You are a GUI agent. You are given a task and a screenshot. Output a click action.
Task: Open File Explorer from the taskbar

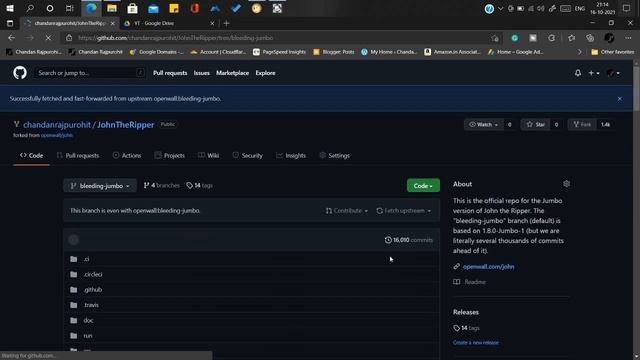click(x=112, y=8)
